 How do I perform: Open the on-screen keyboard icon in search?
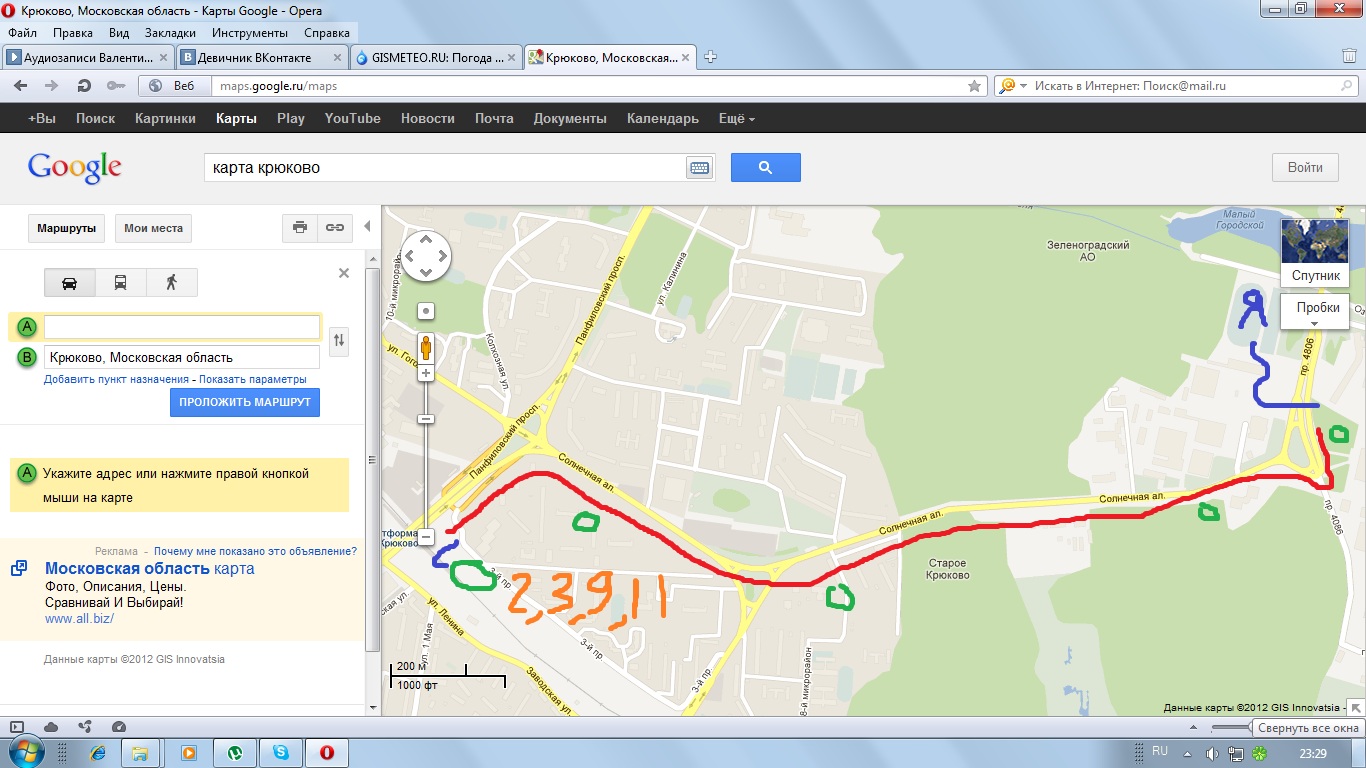(x=699, y=168)
